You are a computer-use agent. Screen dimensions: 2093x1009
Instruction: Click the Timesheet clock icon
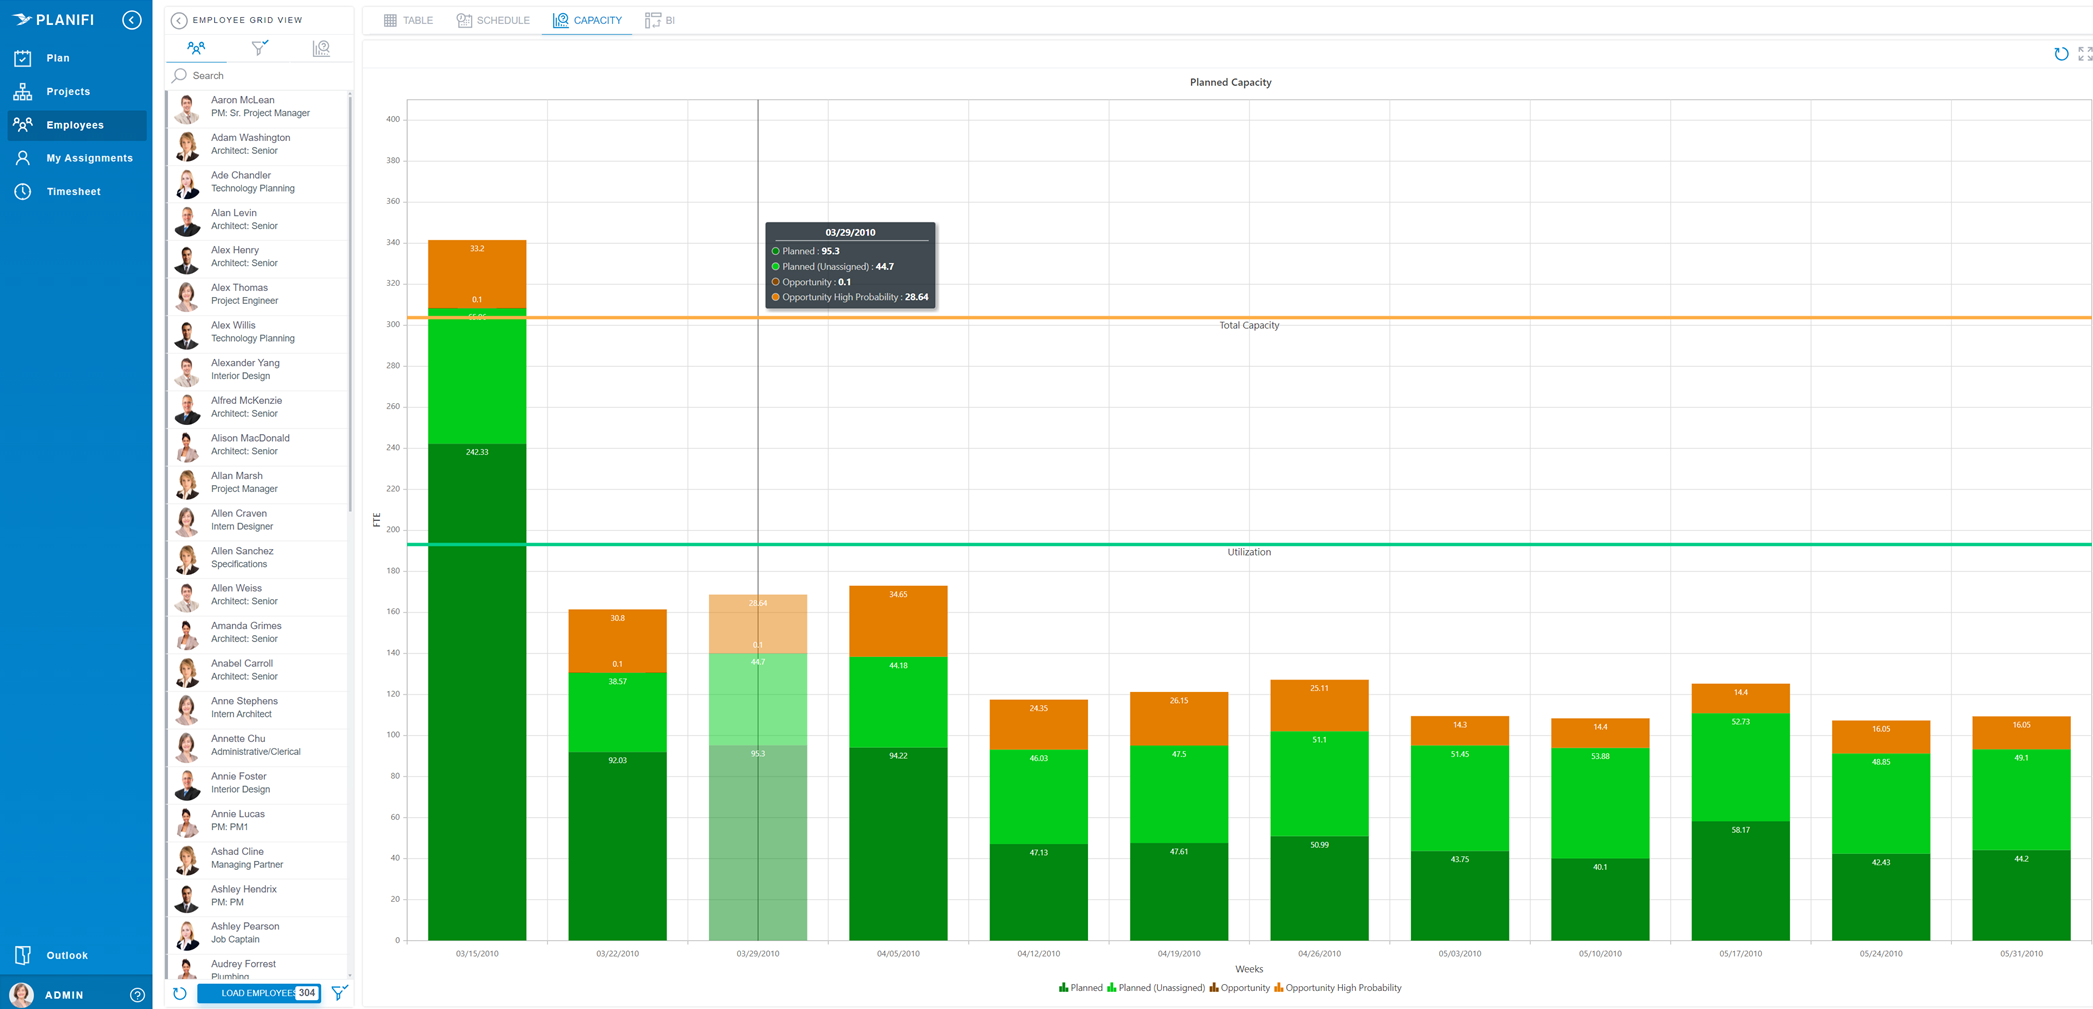point(22,191)
